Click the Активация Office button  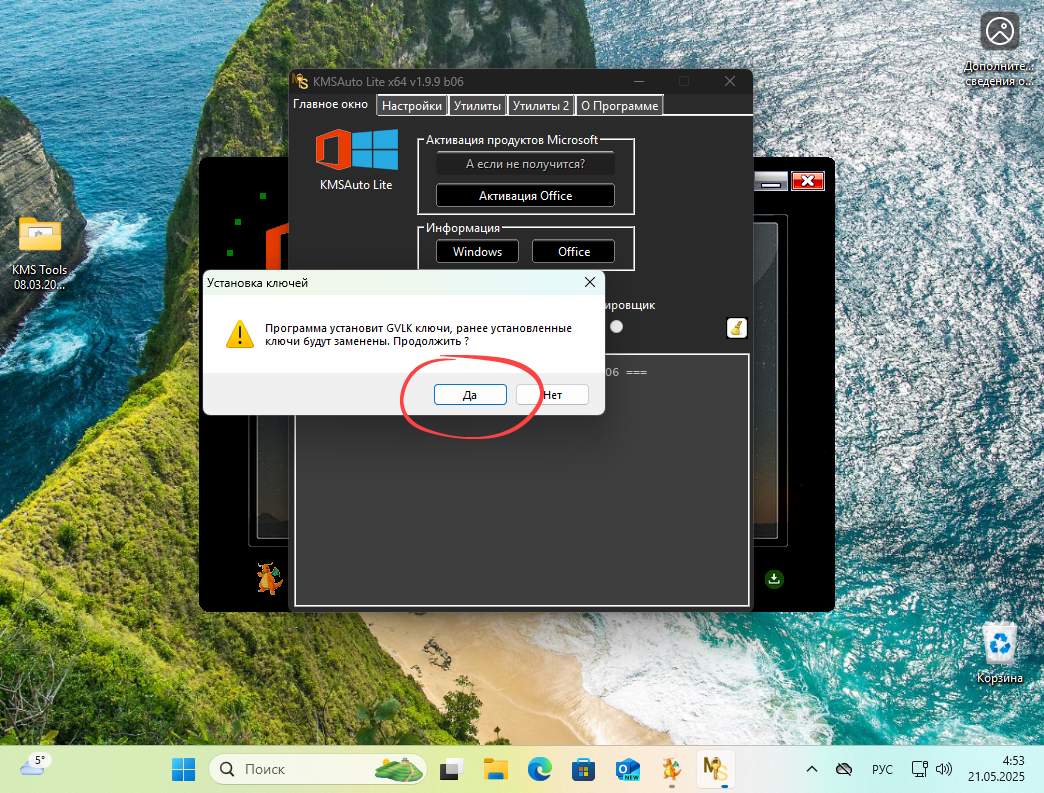525,195
